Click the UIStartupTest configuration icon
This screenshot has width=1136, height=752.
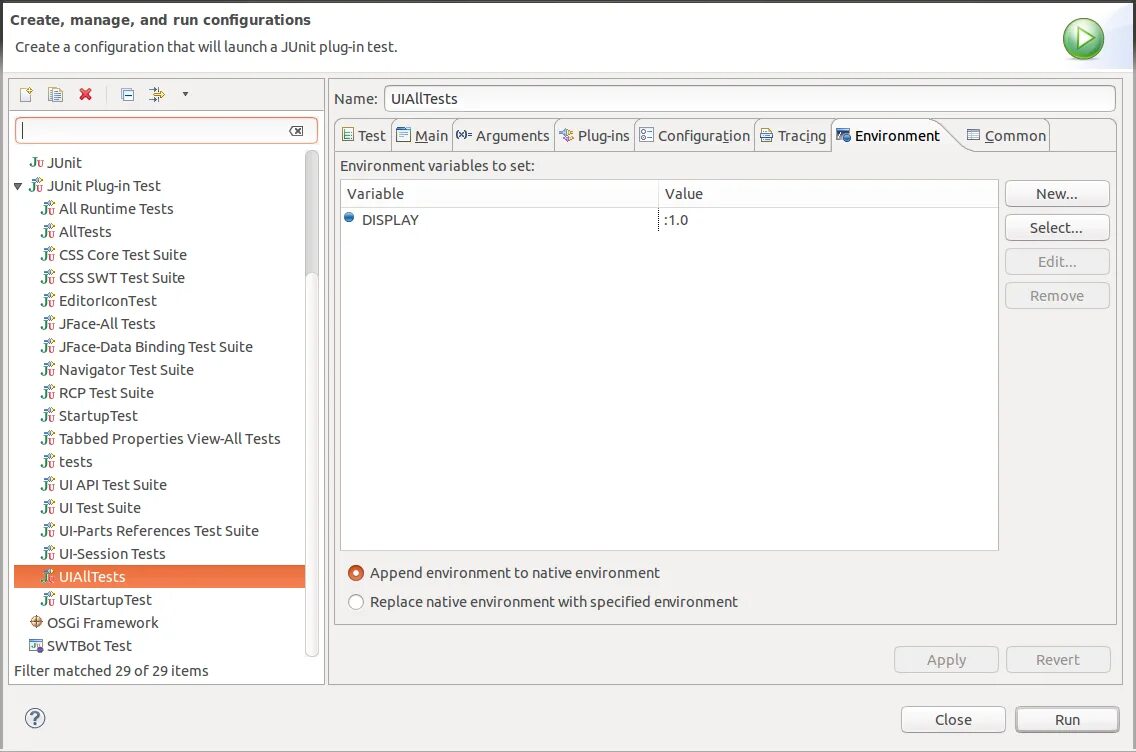tap(48, 600)
